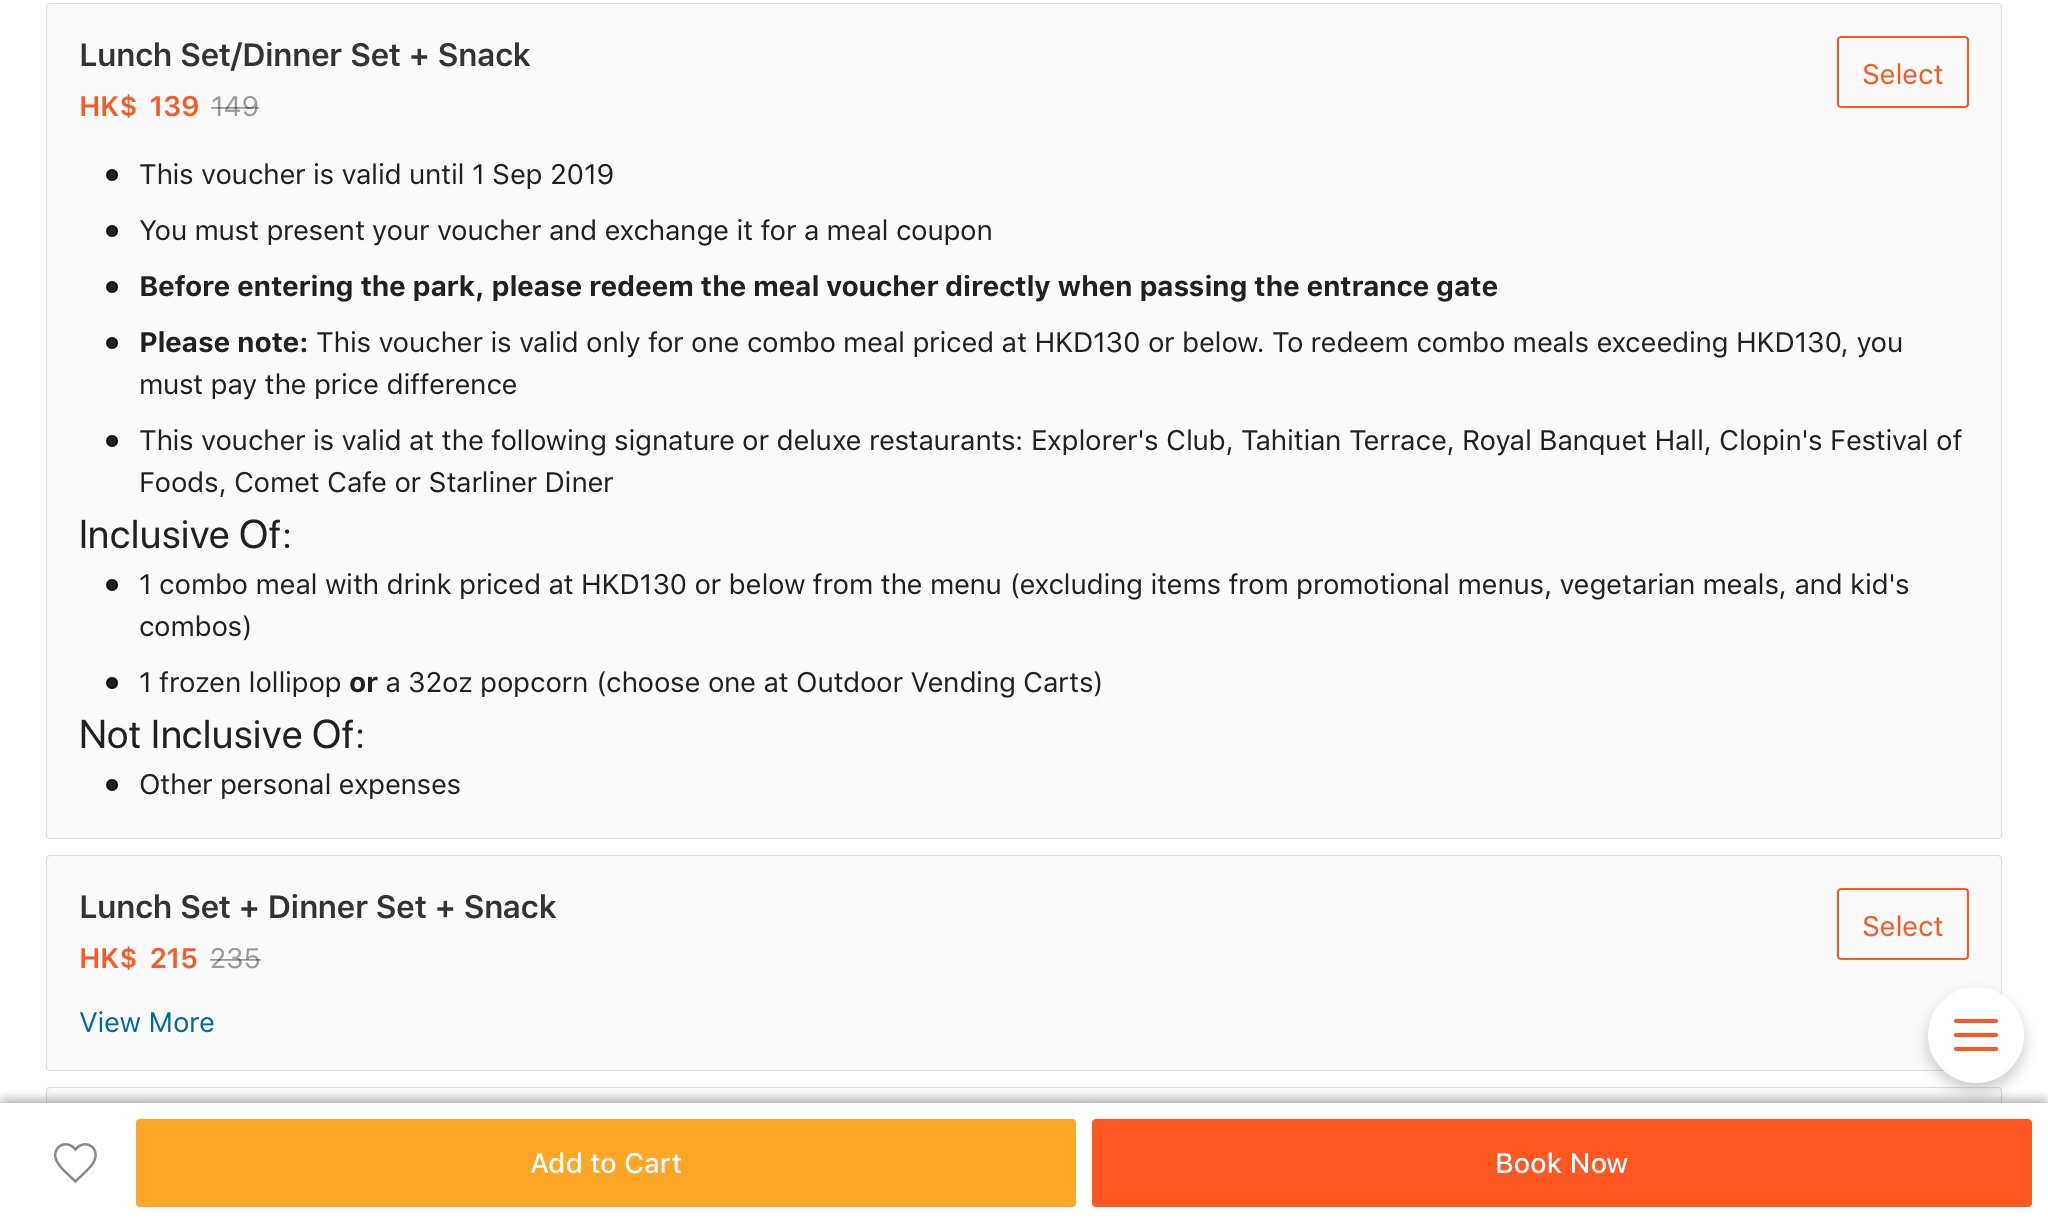The image size is (2048, 1223).
Task: Click the Not Inclusive Of heading
Action: click(x=222, y=735)
